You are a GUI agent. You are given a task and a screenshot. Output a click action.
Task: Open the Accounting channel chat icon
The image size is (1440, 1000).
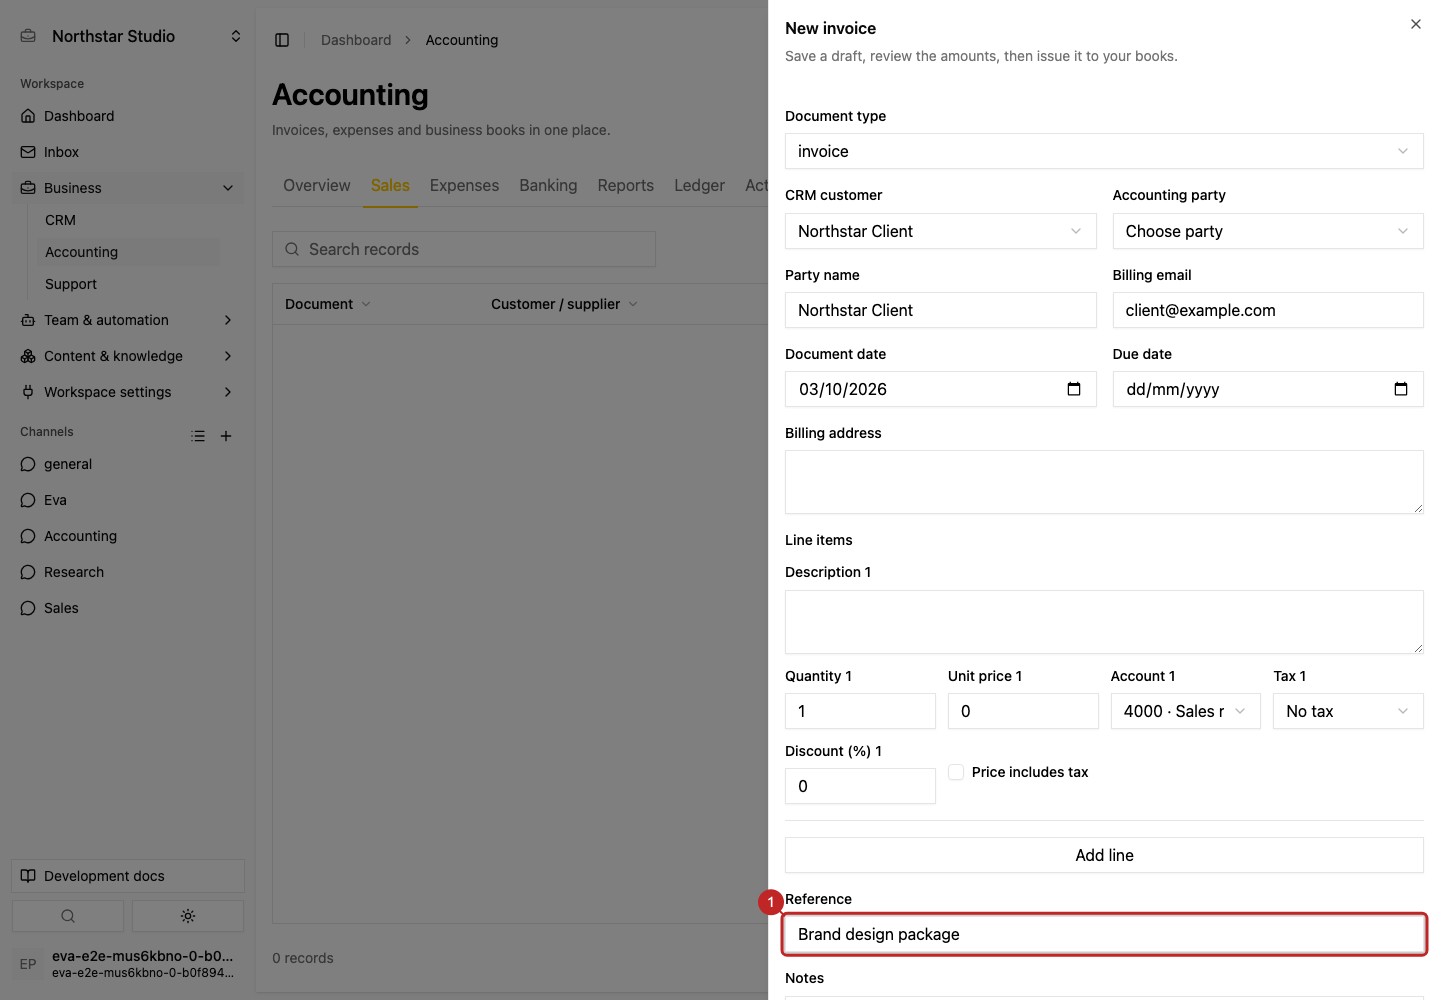[x=28, y=536]
